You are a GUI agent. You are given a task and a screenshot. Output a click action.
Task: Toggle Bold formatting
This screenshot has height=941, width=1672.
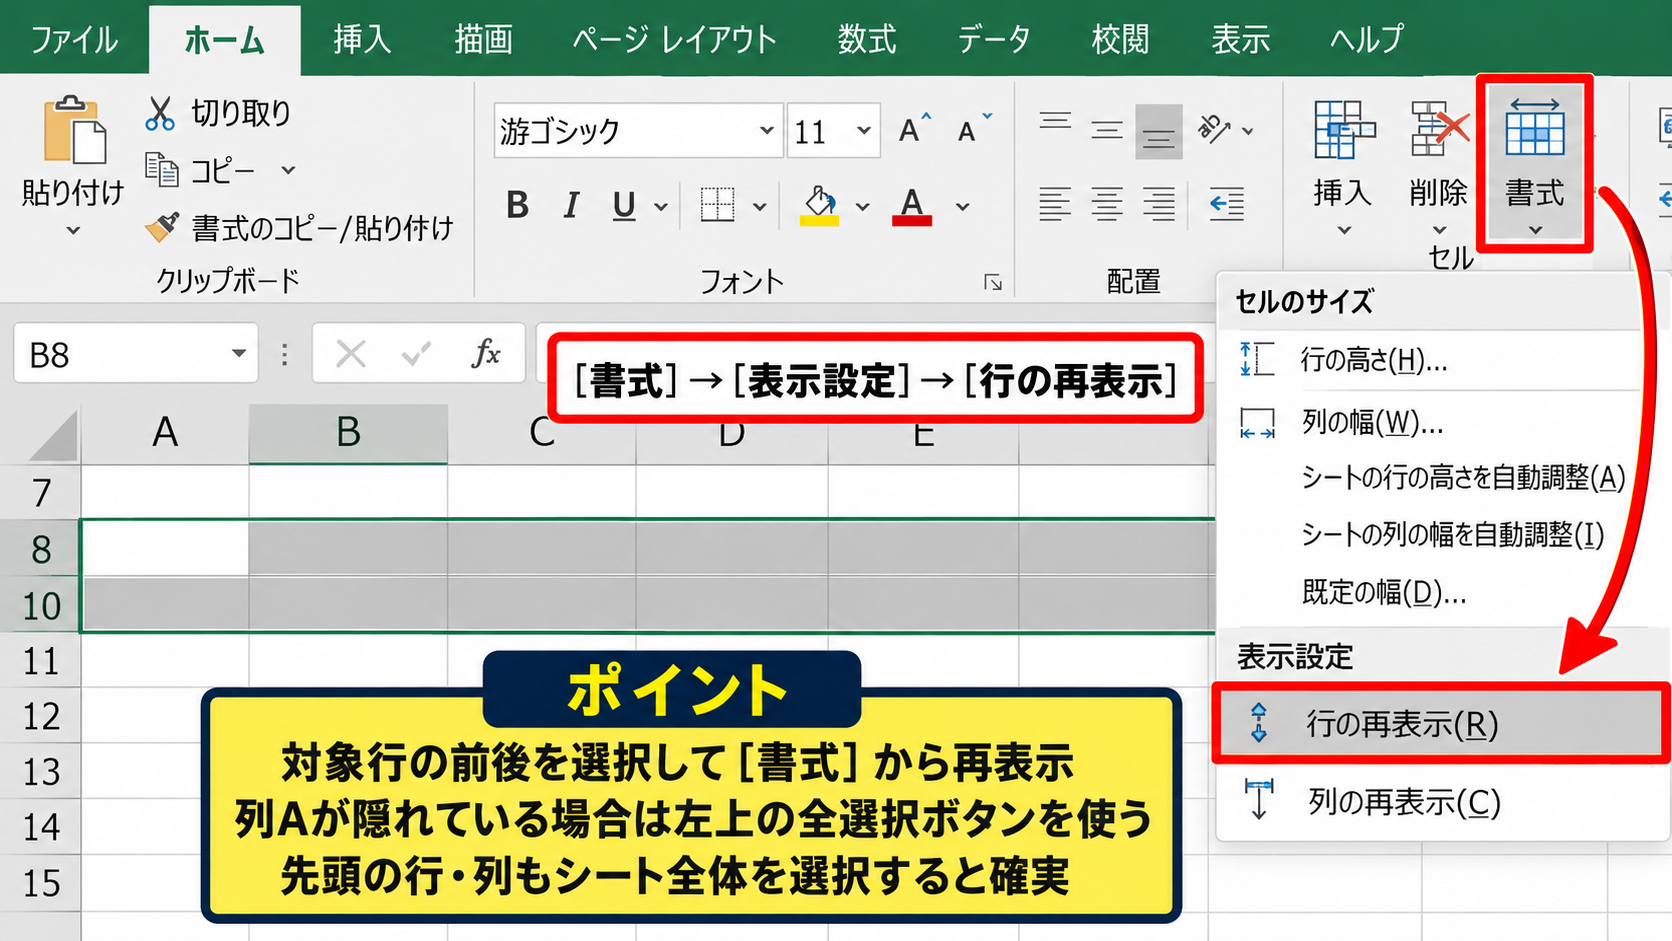[517, 205]
